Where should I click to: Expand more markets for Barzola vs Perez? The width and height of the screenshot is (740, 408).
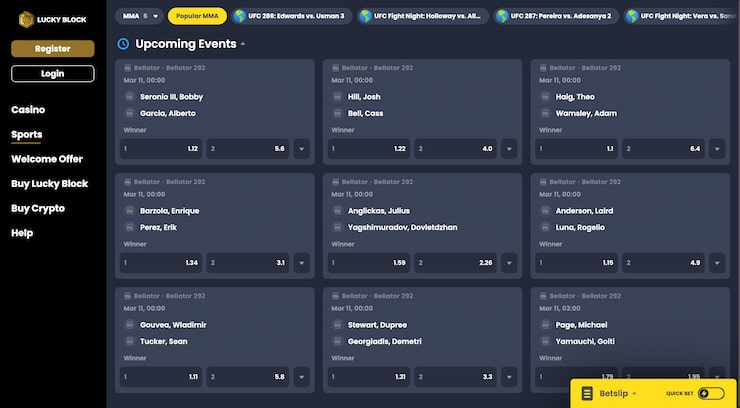click(x=302, y=263)
